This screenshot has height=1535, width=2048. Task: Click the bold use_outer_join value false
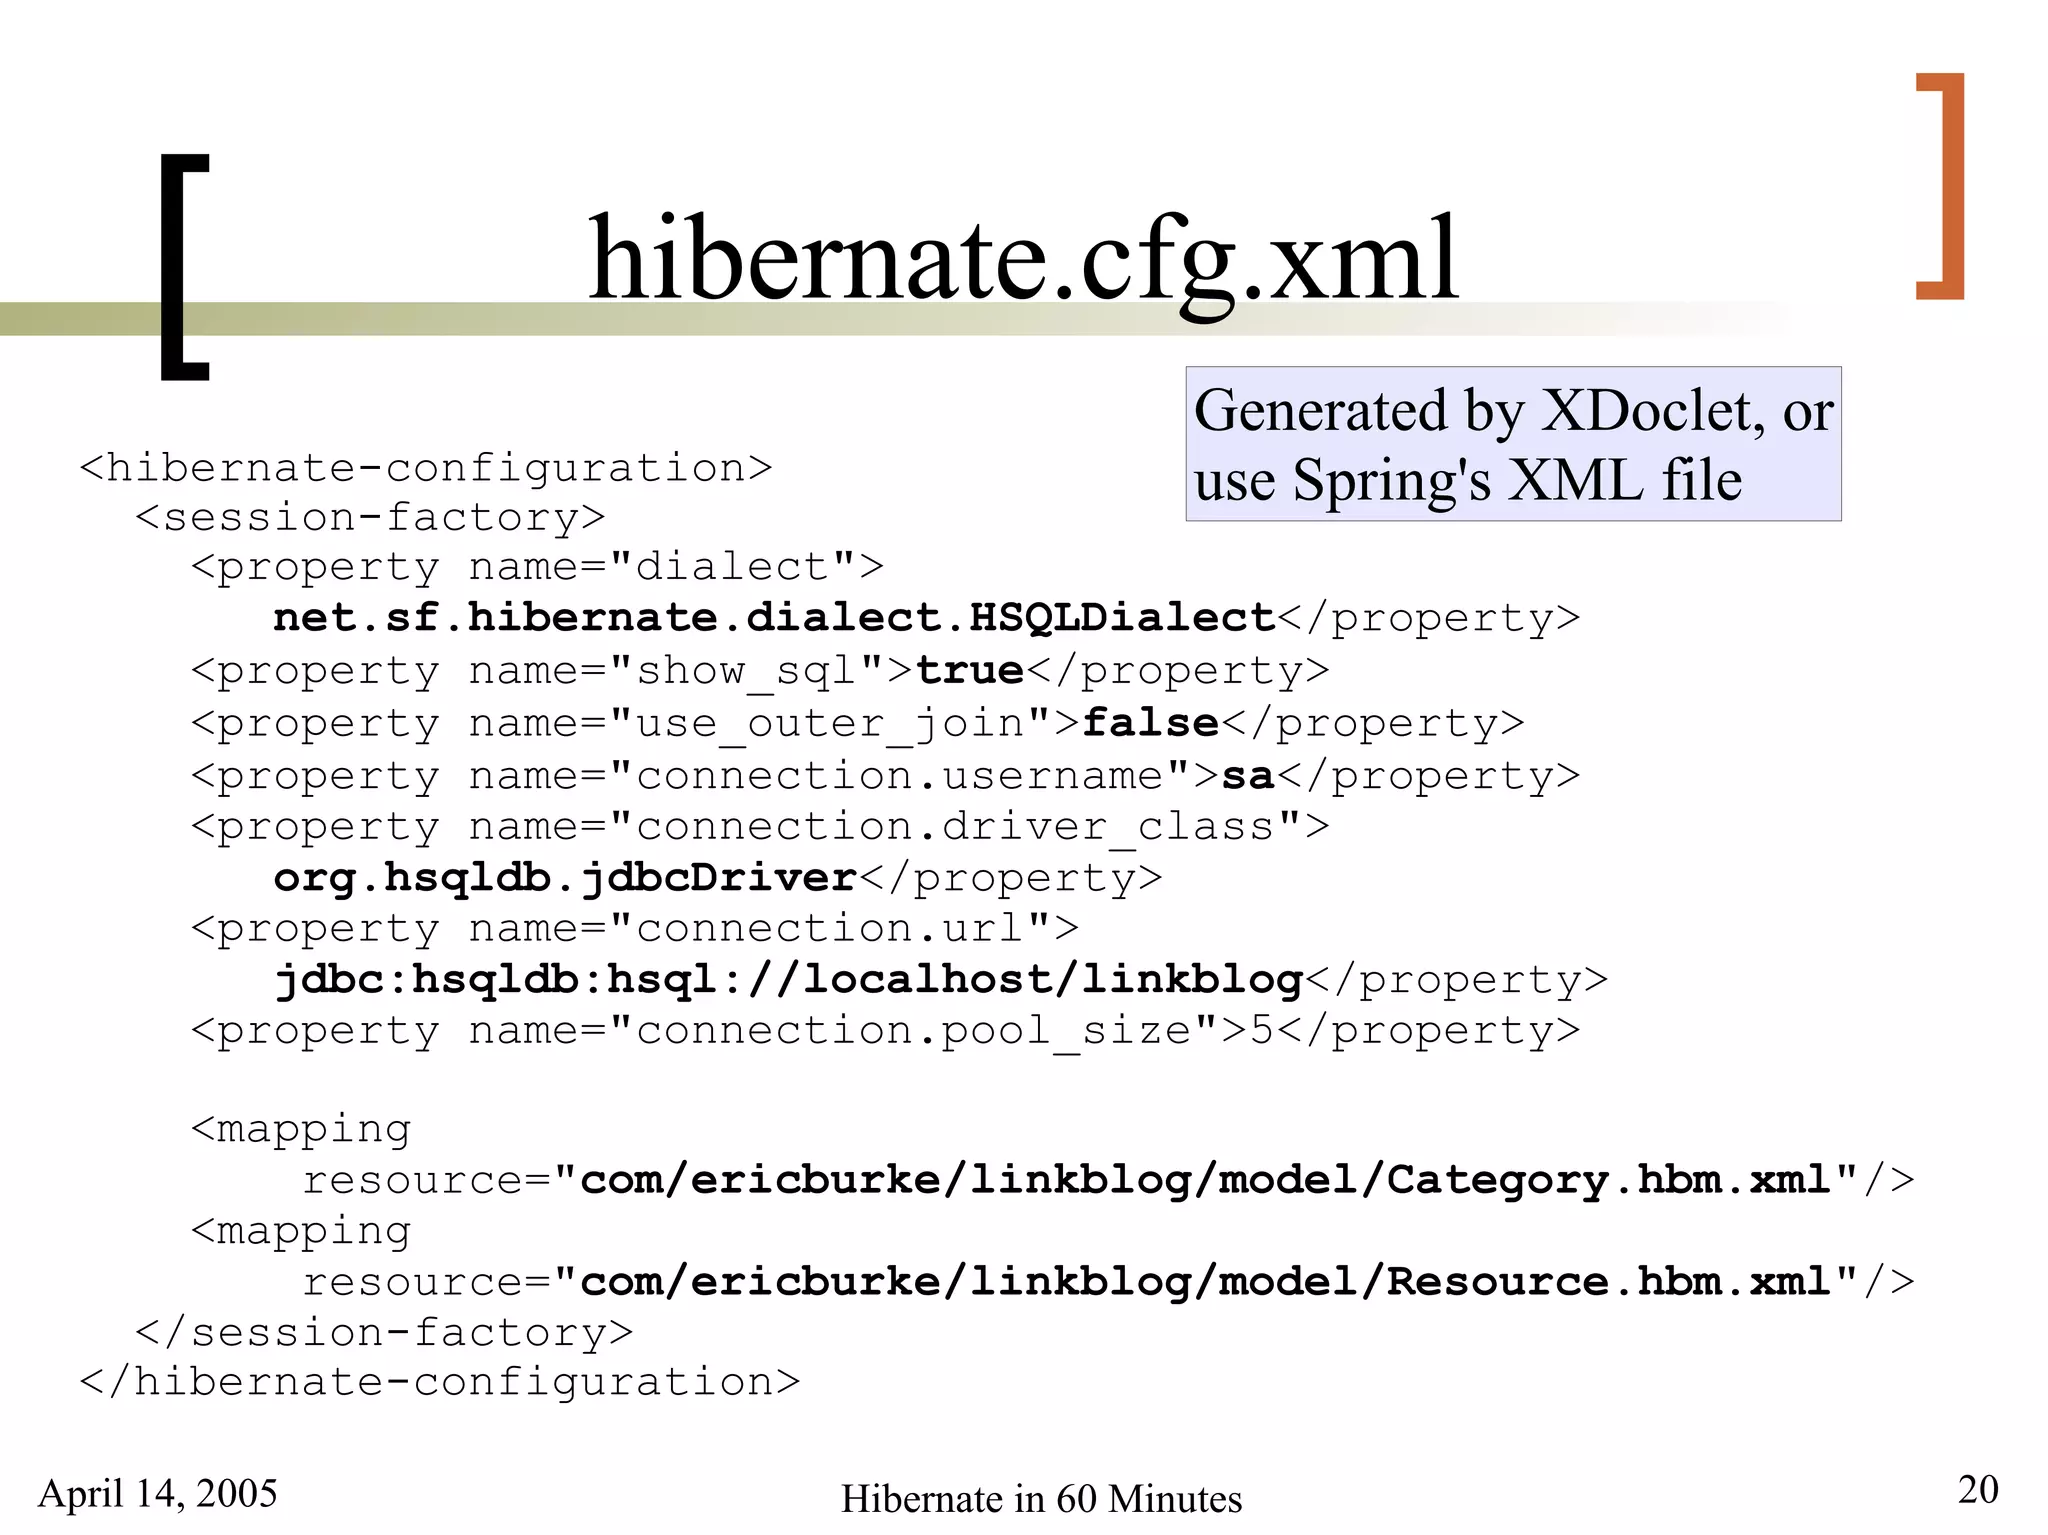[x=1150, y=722]
